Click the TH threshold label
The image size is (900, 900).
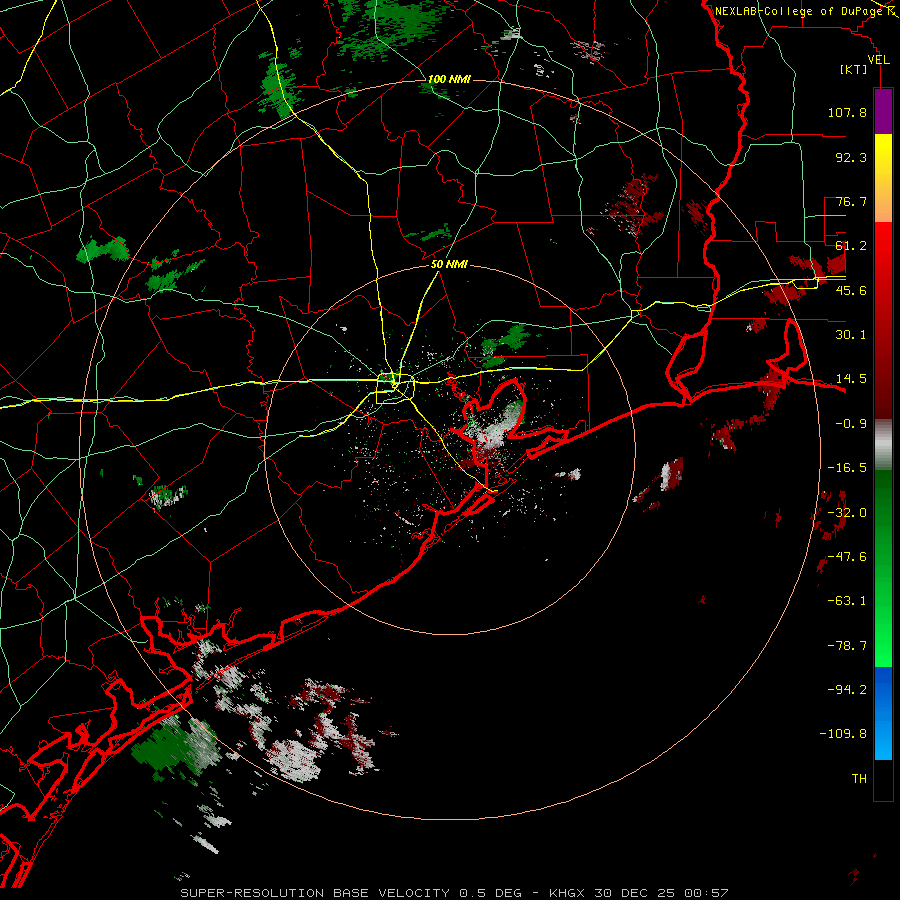point(859,779)
